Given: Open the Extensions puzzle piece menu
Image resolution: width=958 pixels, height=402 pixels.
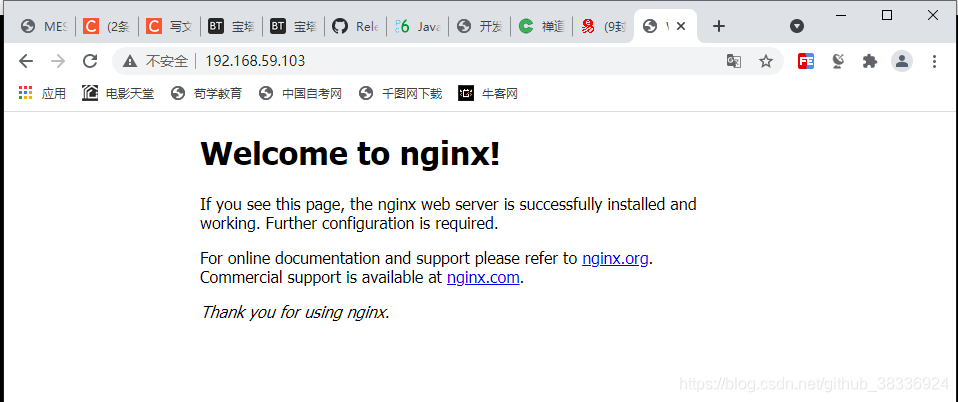Looking at the screenshot, I should [869, 61].
